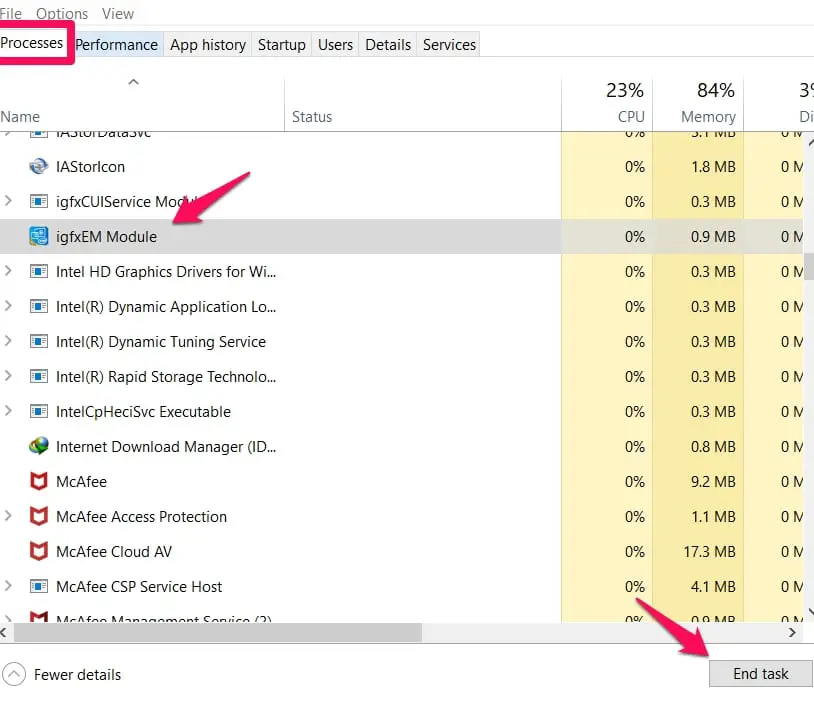Click the IntelCpHeciSvc Executable icon
814x702 pixels.
click(x=38, y=412)
